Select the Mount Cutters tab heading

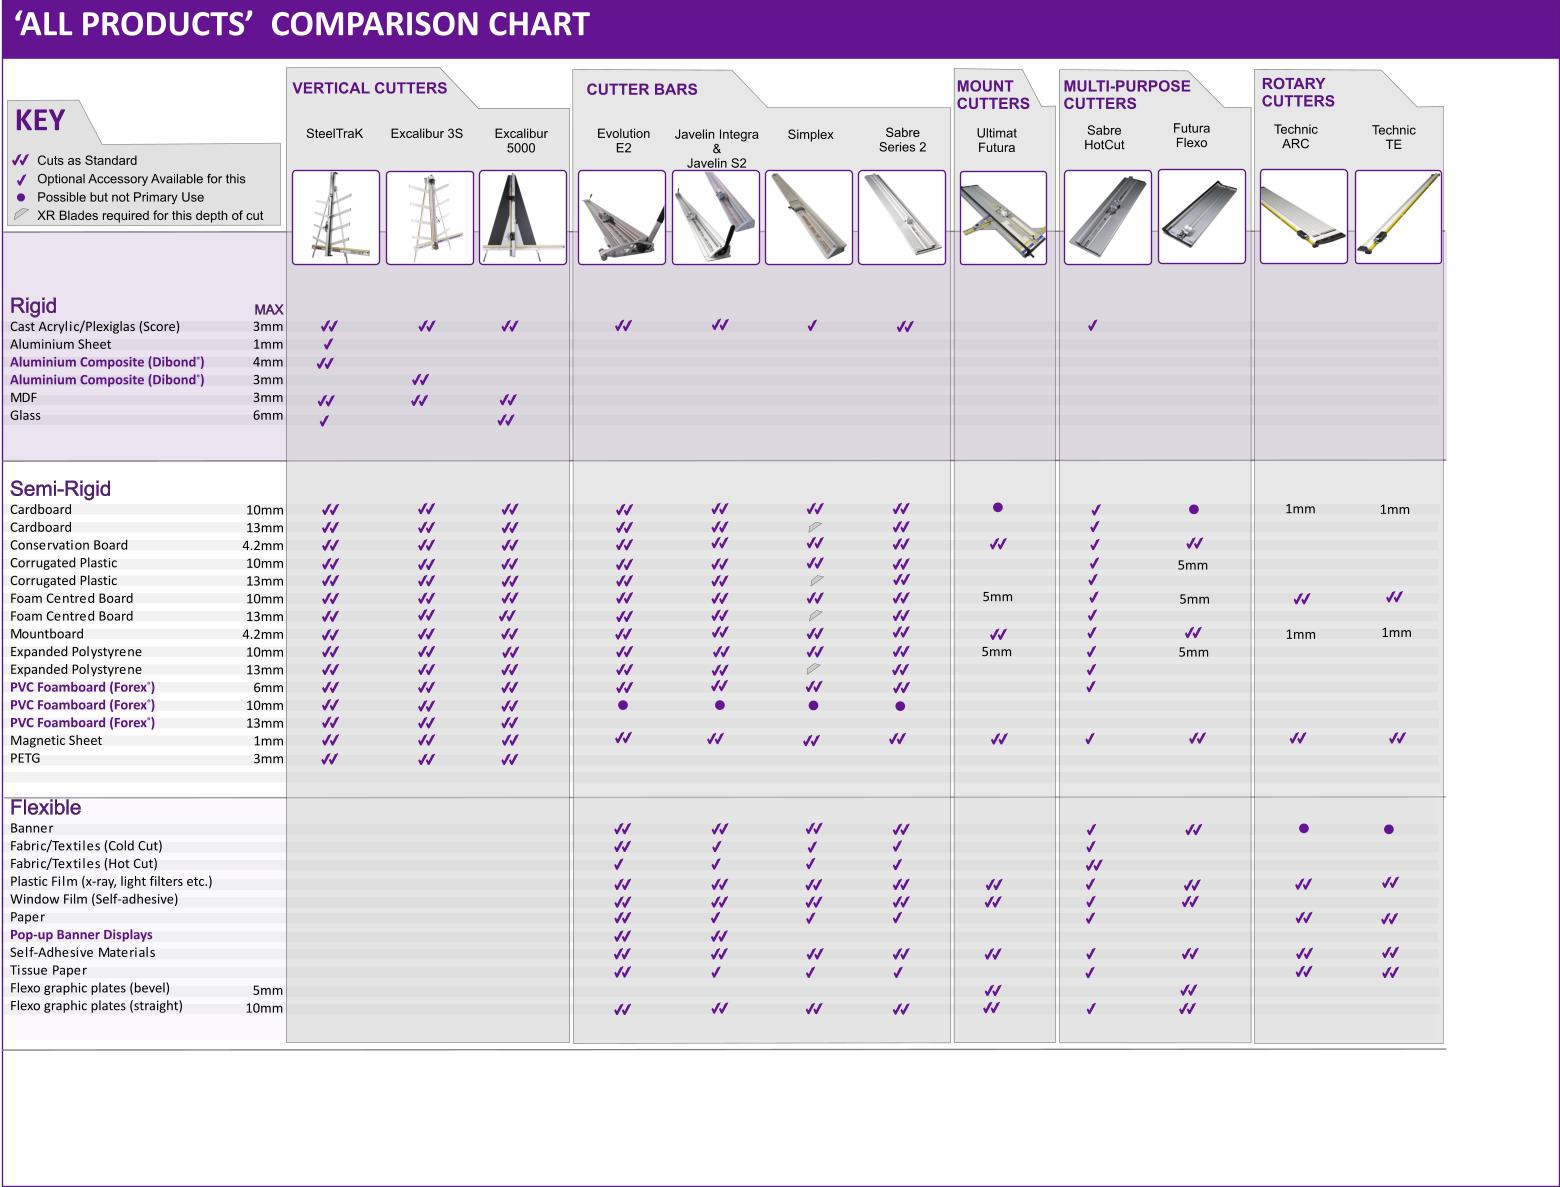point(993,95)
